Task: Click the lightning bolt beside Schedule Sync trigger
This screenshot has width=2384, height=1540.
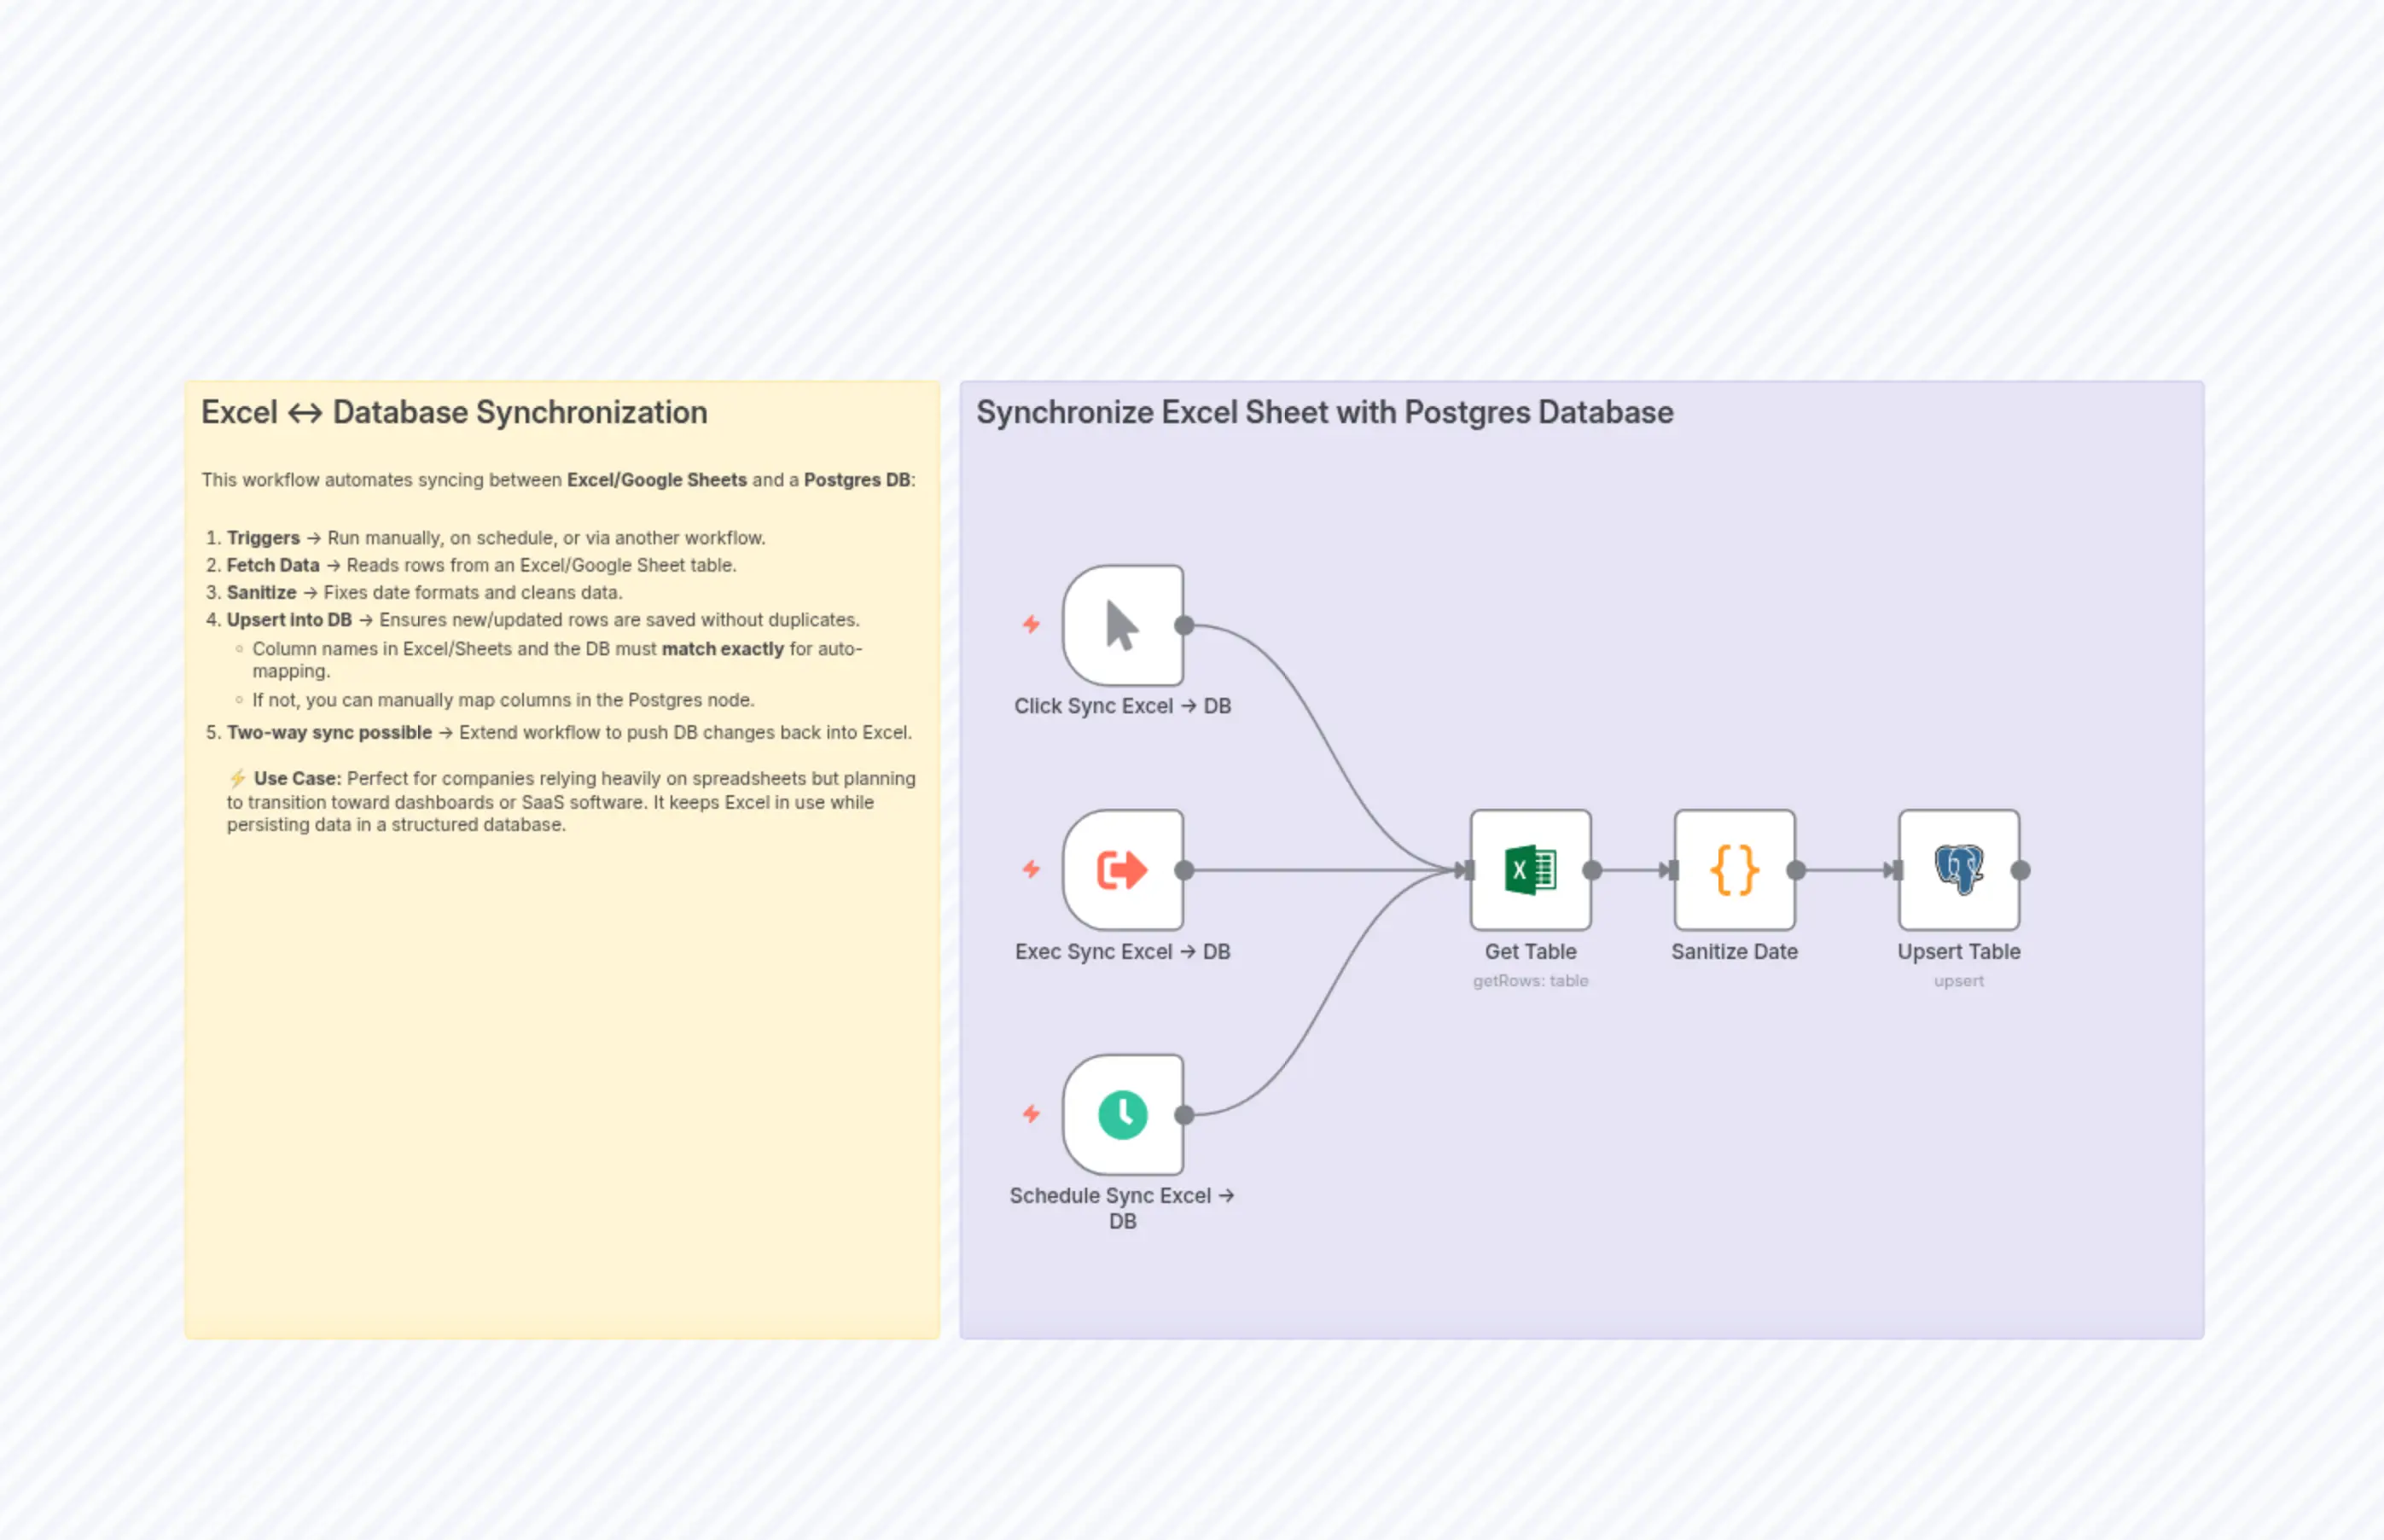Action: pyautogui.click(x=1030, y=1115)
